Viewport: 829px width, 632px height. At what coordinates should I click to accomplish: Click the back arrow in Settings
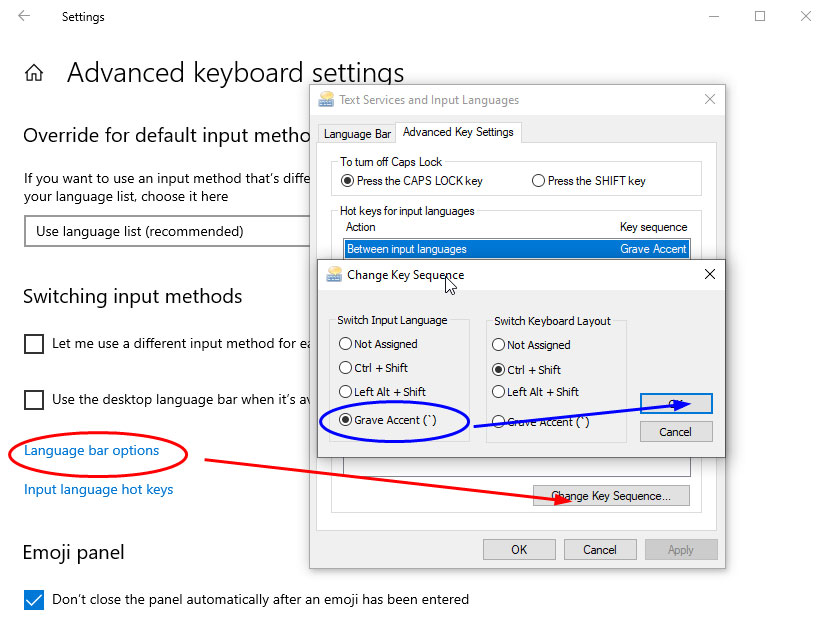click(22, 16)
